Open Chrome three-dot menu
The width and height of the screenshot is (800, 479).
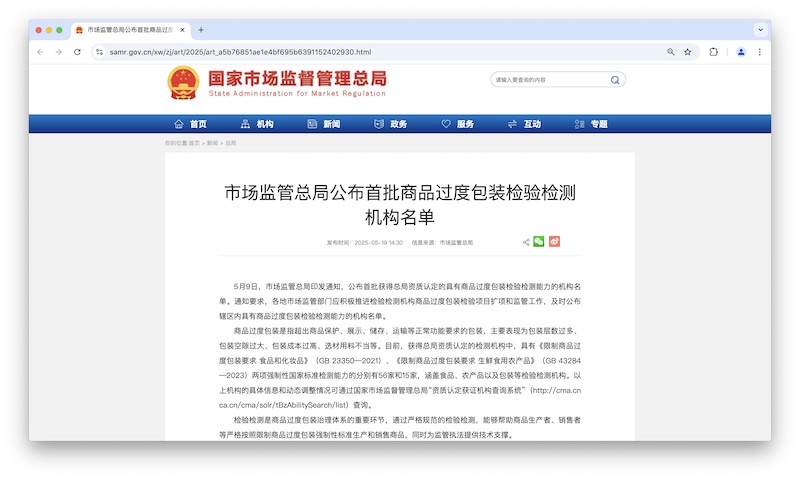click(x=759, y=52)
